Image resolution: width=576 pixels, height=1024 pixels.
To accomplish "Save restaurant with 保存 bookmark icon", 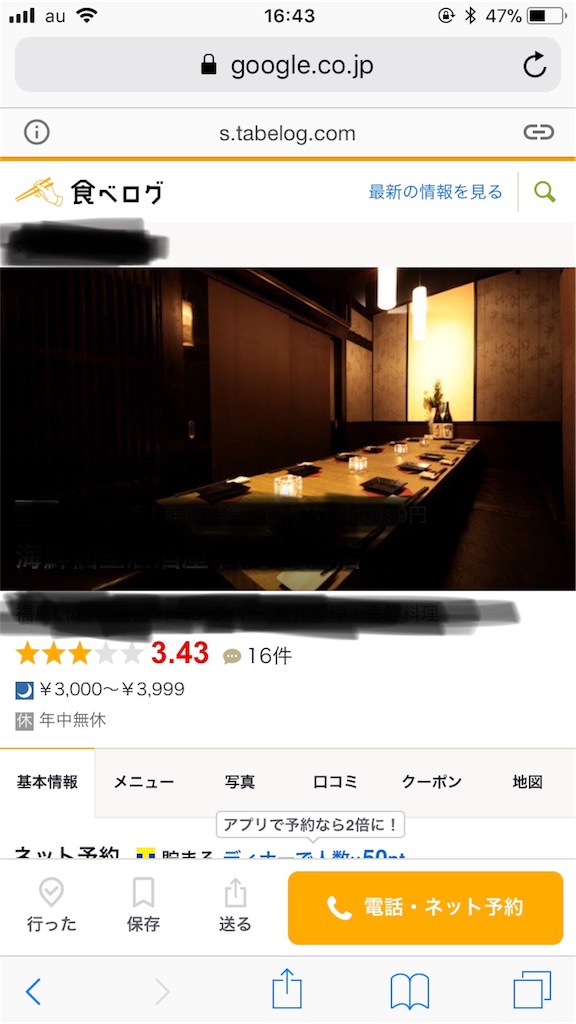I will click(143, 905).
